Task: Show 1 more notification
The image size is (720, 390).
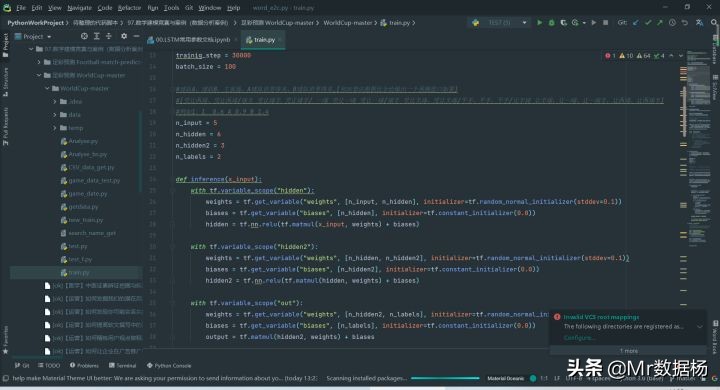Action: pos(628,351)
